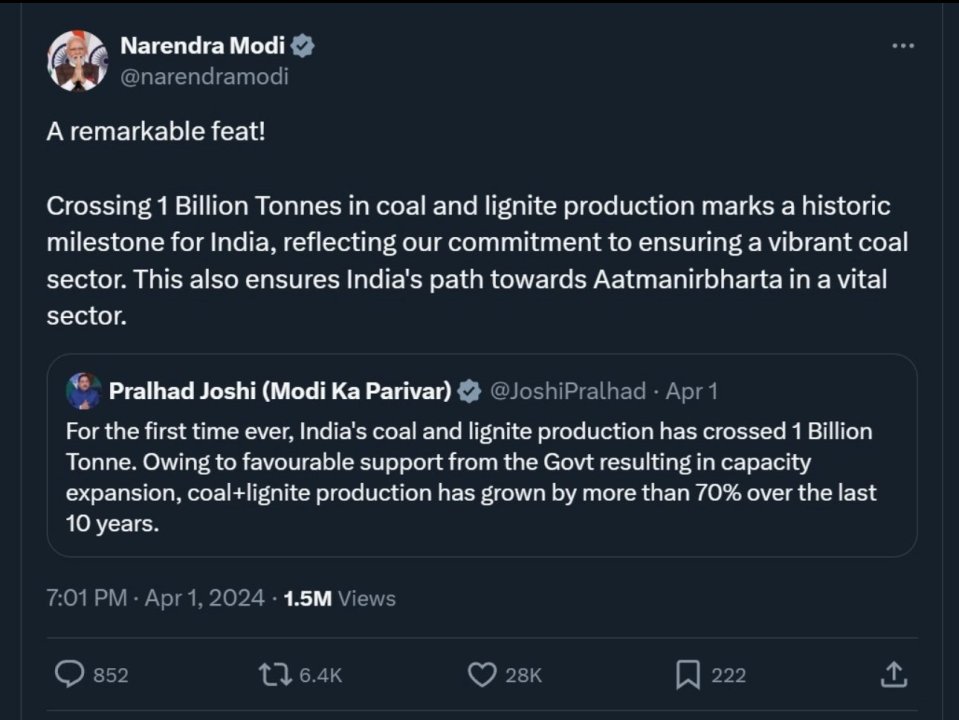Like the tweet with heart icon

483,675
